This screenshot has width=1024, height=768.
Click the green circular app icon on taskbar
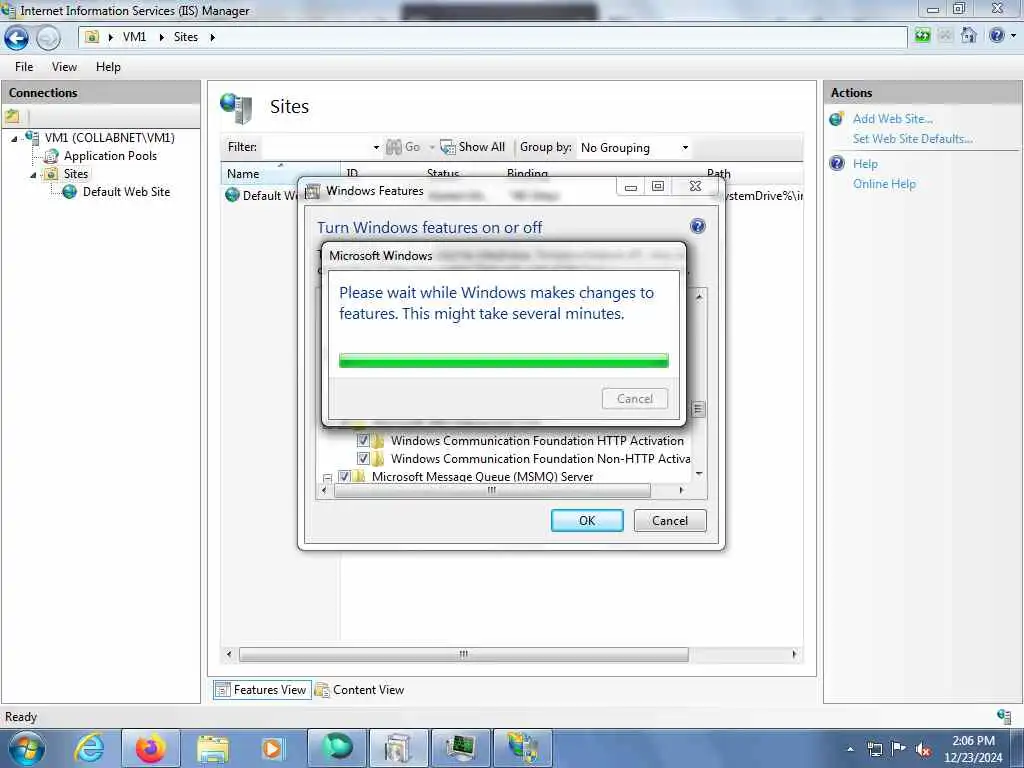[x=338, y=746]
